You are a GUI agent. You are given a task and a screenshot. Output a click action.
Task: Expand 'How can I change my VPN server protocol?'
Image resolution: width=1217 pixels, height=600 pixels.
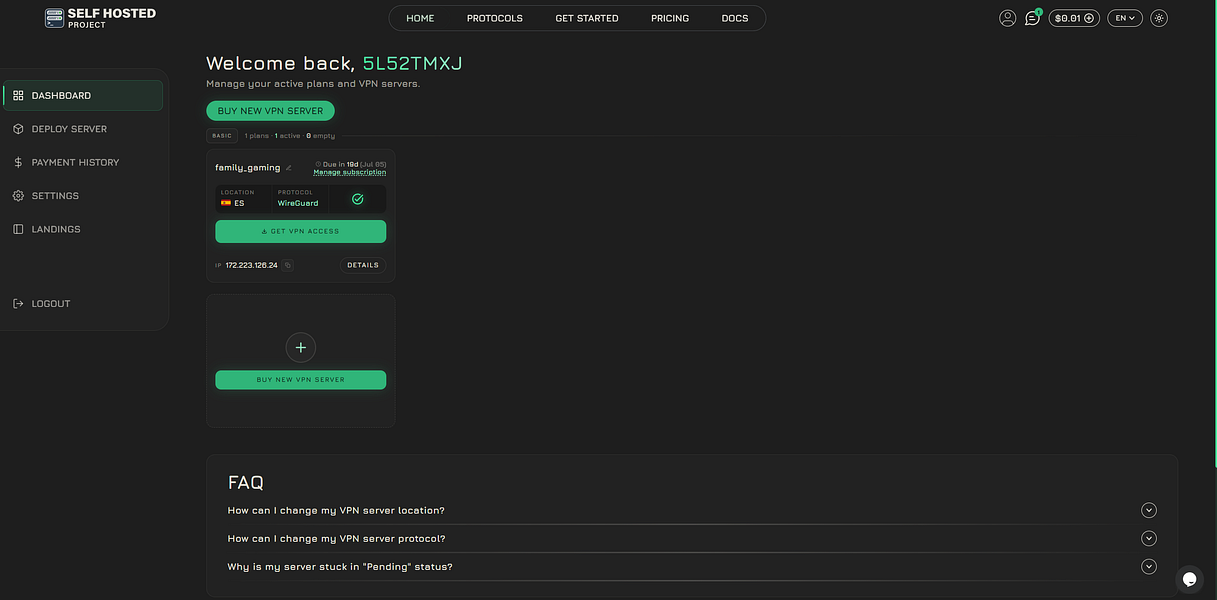point(692,538)
